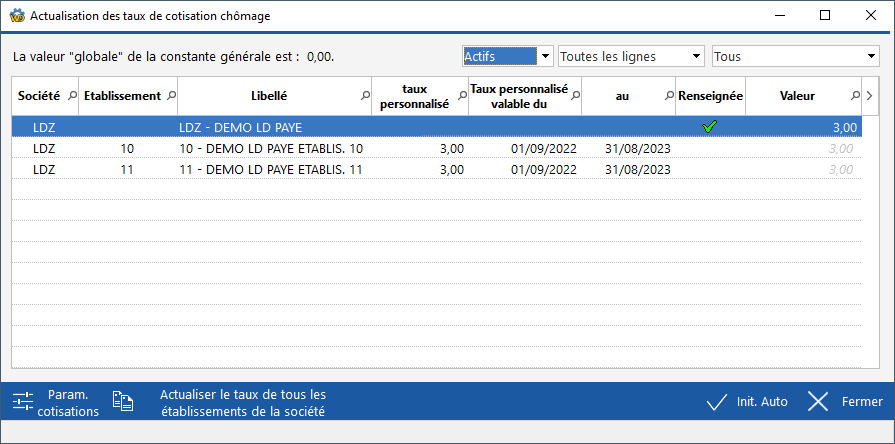Sort by the Renseignée column header
Viewport: 895px width, 444px height.
[x=710, y=96]
